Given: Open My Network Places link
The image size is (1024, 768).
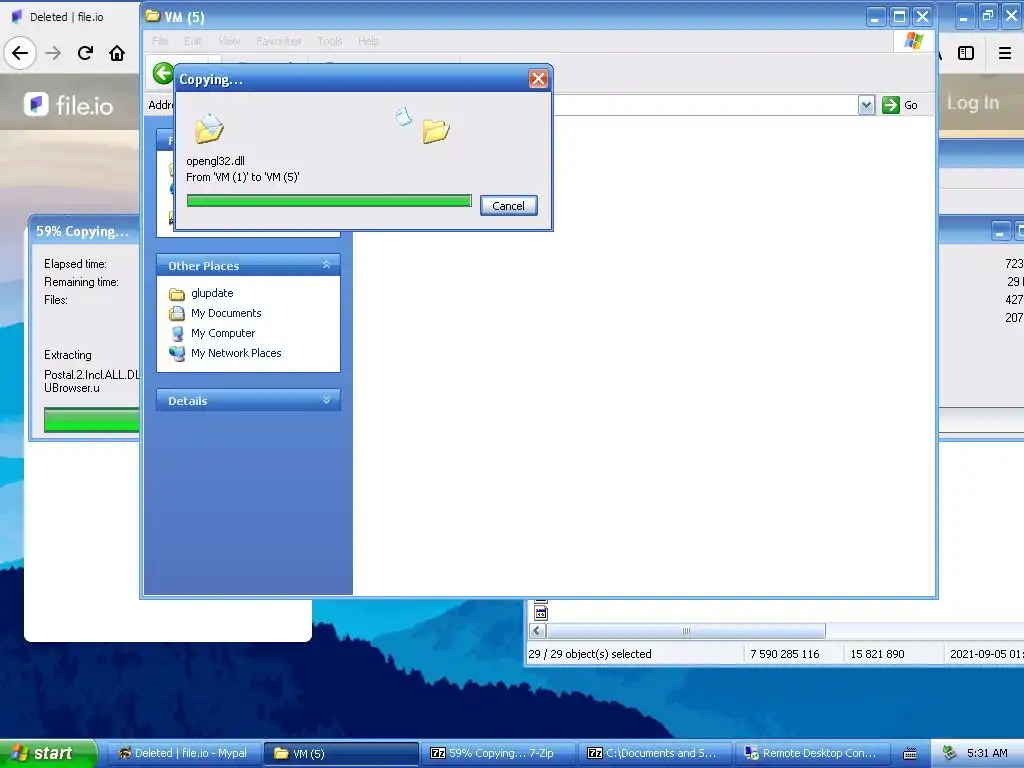Looking at the screenshot, I should (x=236, y=353).
